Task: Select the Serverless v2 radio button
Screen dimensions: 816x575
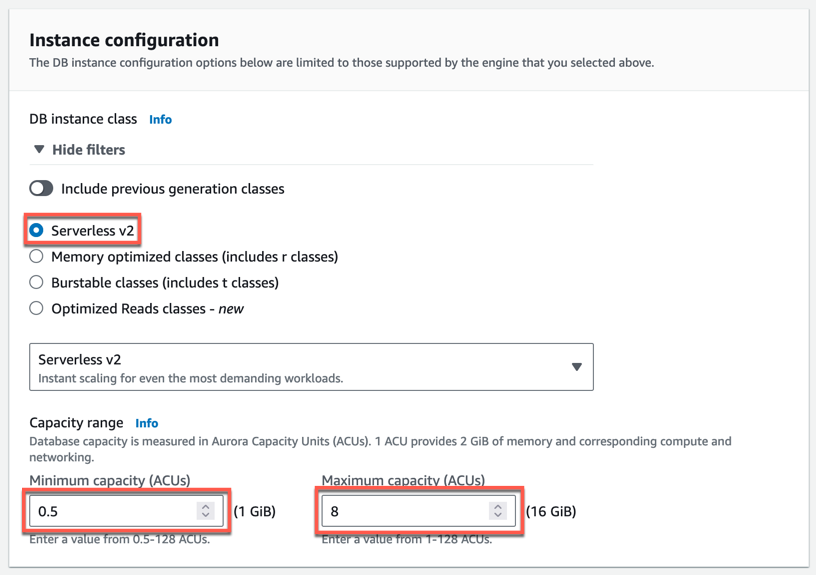Action: click(x=37, y=231)
